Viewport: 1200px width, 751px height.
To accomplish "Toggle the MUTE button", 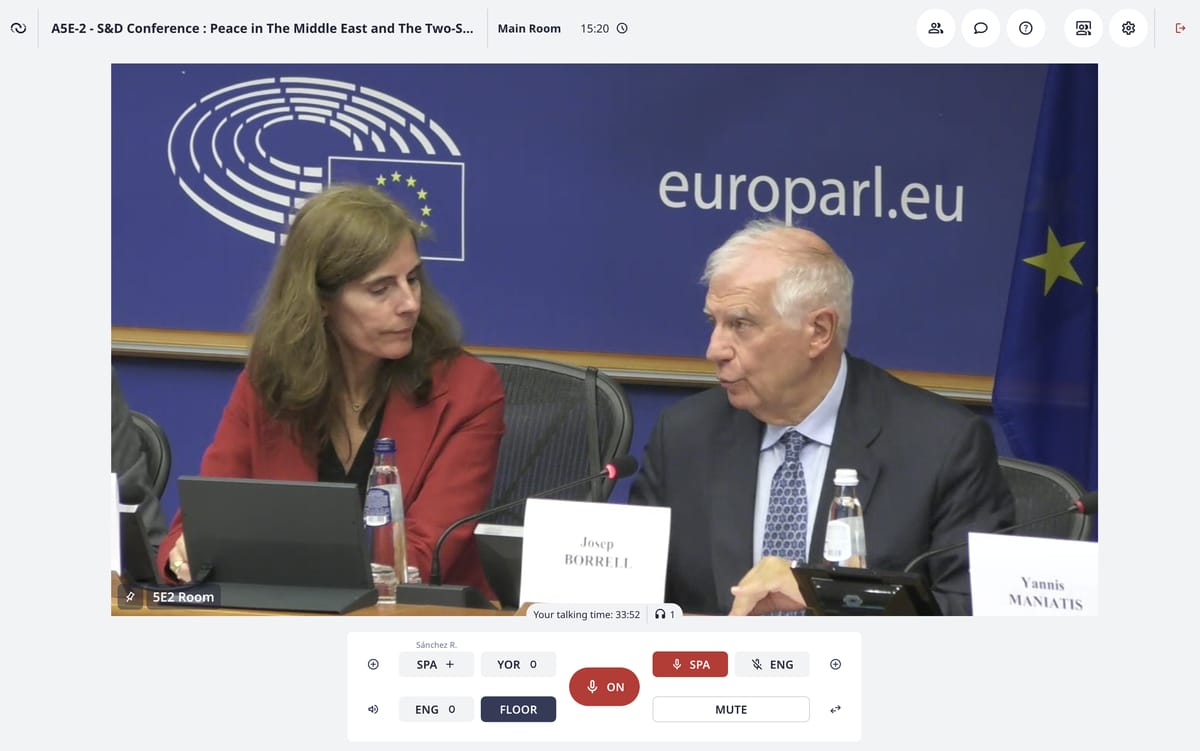I will (x=730, y=709).
